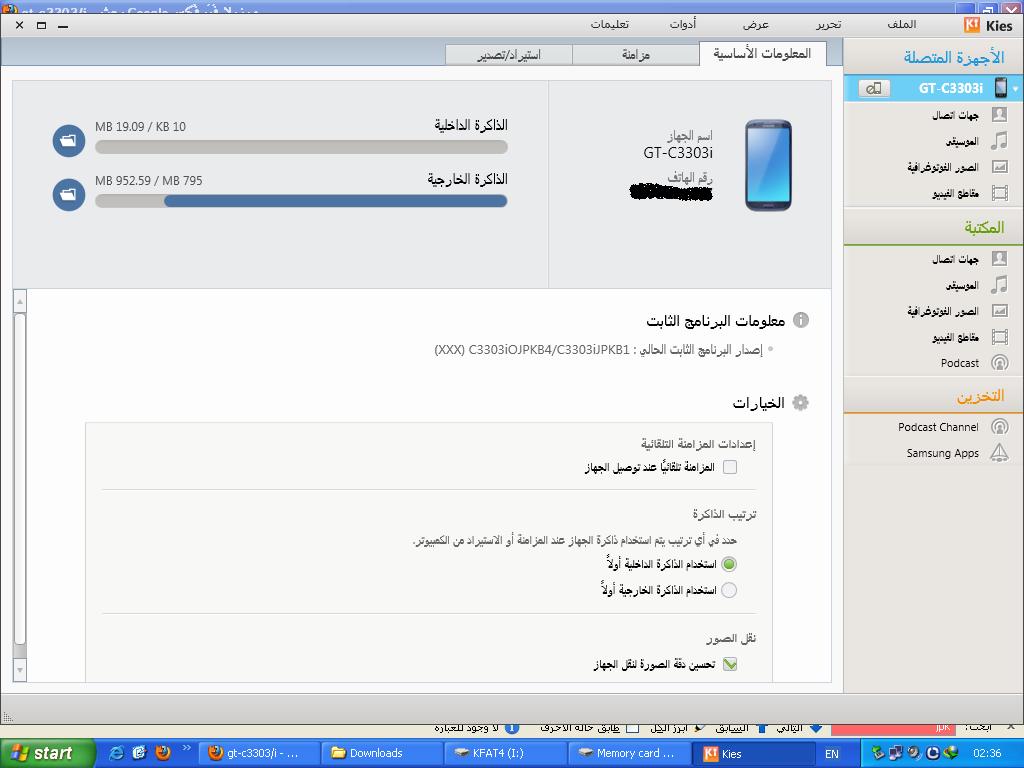Expand quick launch overflow chevron
1024x768 pixels.
click(x=185, y=748)
